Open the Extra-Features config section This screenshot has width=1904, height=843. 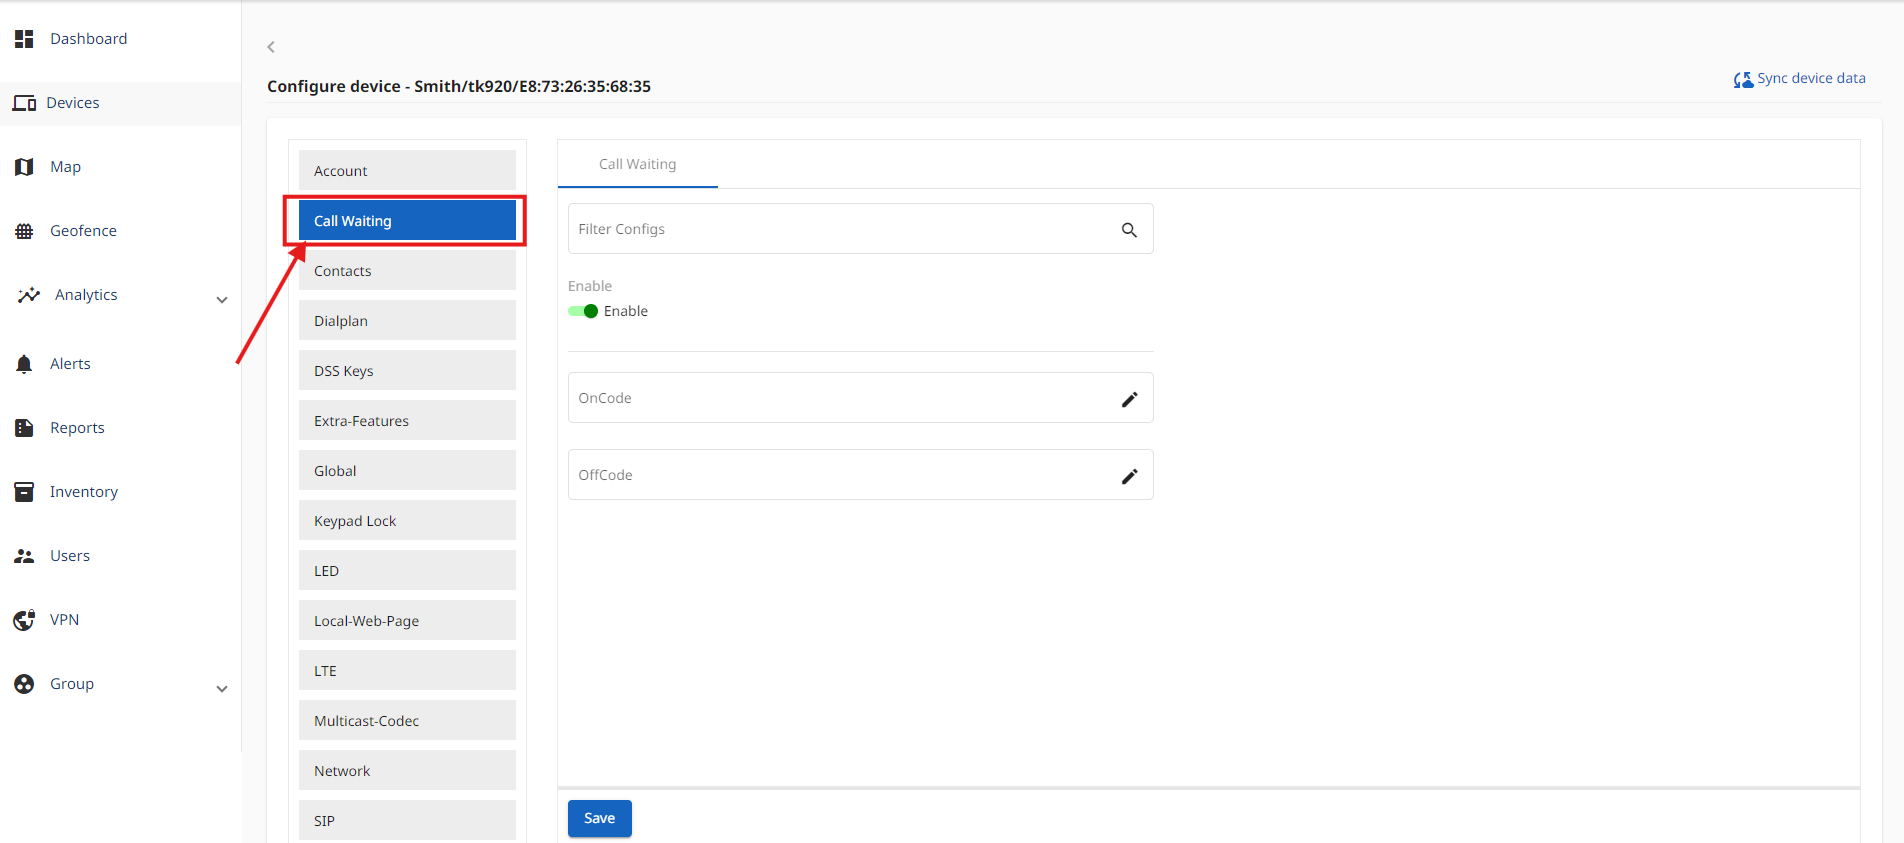coord(407,420)
